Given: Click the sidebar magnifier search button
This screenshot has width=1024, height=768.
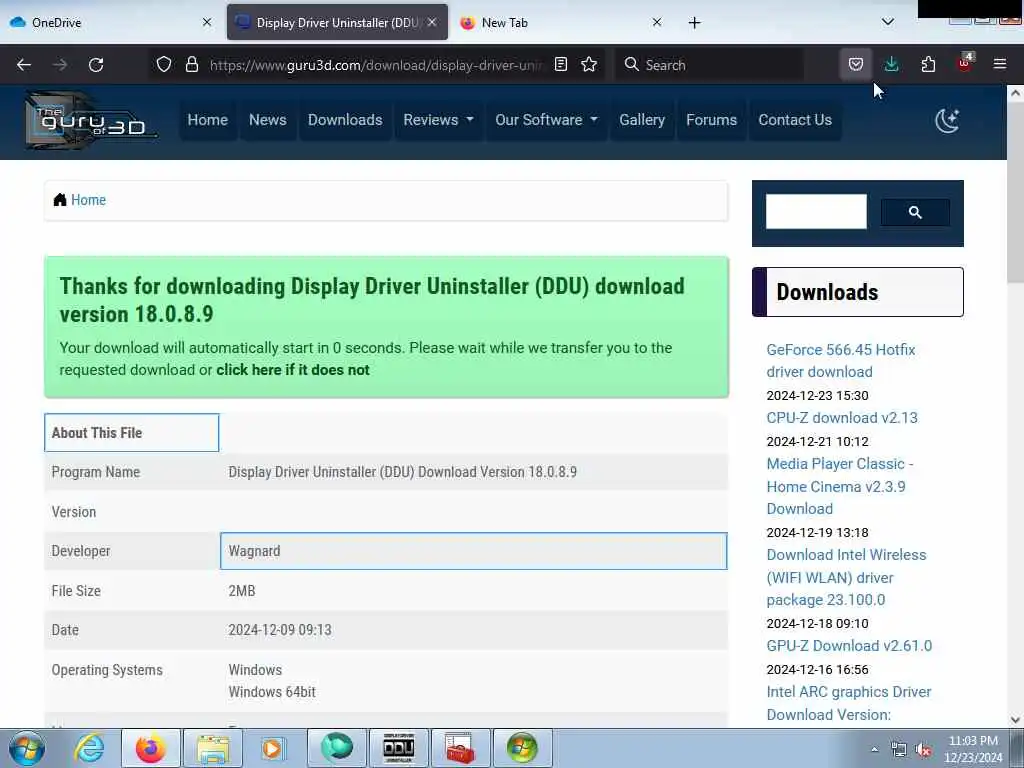Looking at the screenshot, I should [x=915, y=212].
